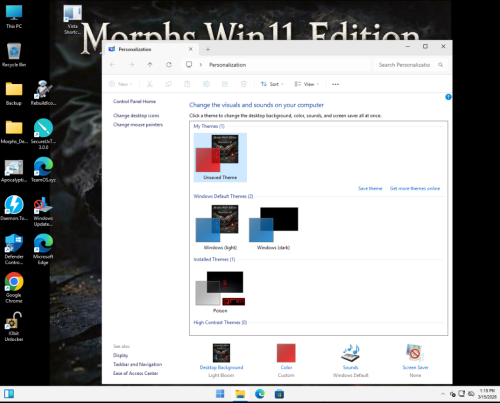The height and width of the screenshot is (403, 500).
Task: Open the Recycle Bin desktop icon
Action: 14,55
